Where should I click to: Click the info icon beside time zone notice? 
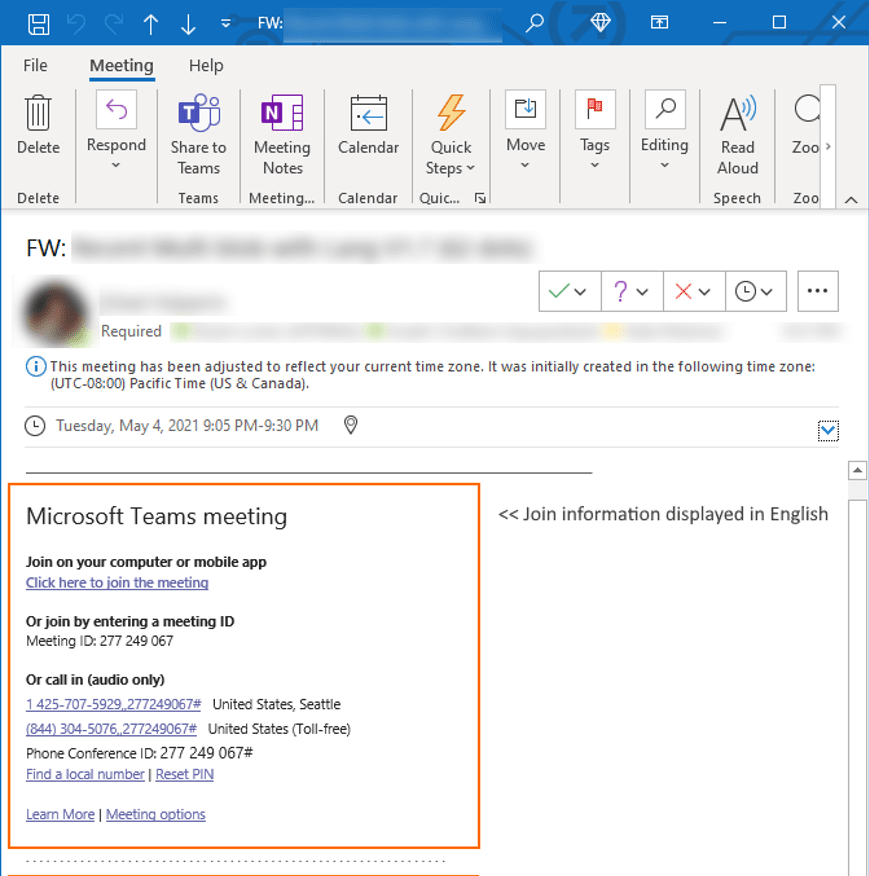[x=36, y=366]
